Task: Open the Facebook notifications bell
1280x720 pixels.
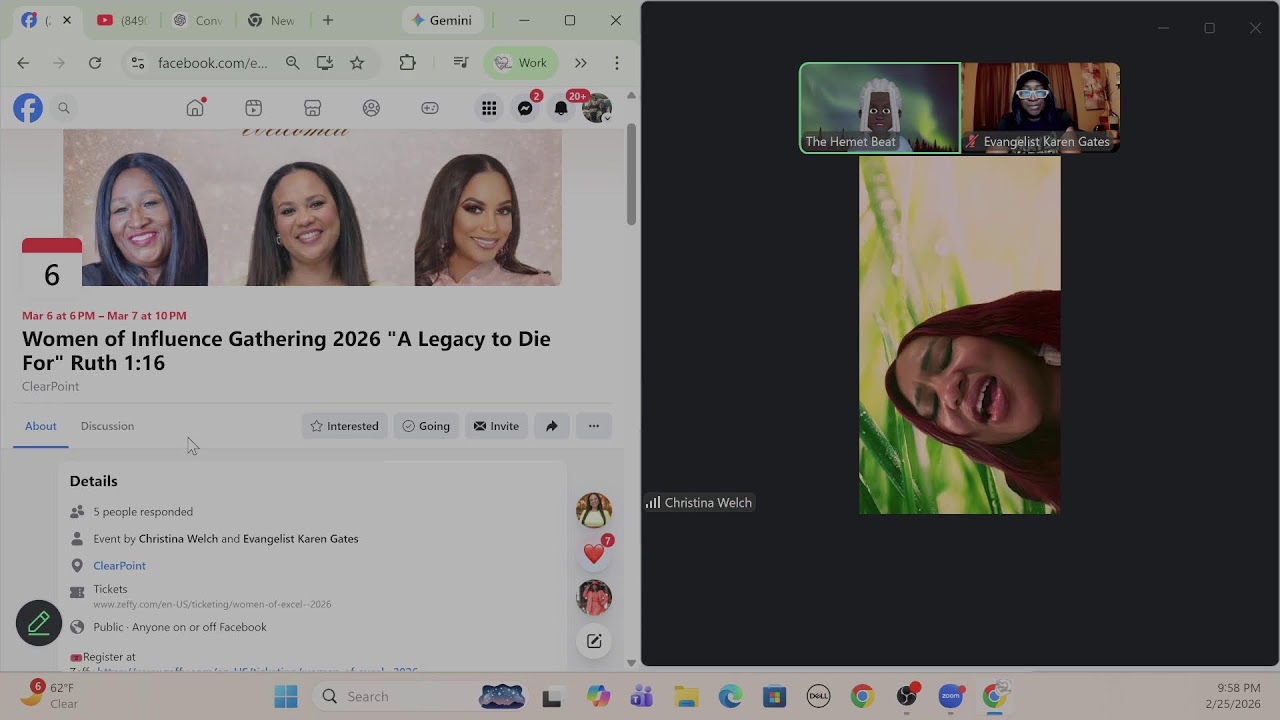Action: pos(561,108)
